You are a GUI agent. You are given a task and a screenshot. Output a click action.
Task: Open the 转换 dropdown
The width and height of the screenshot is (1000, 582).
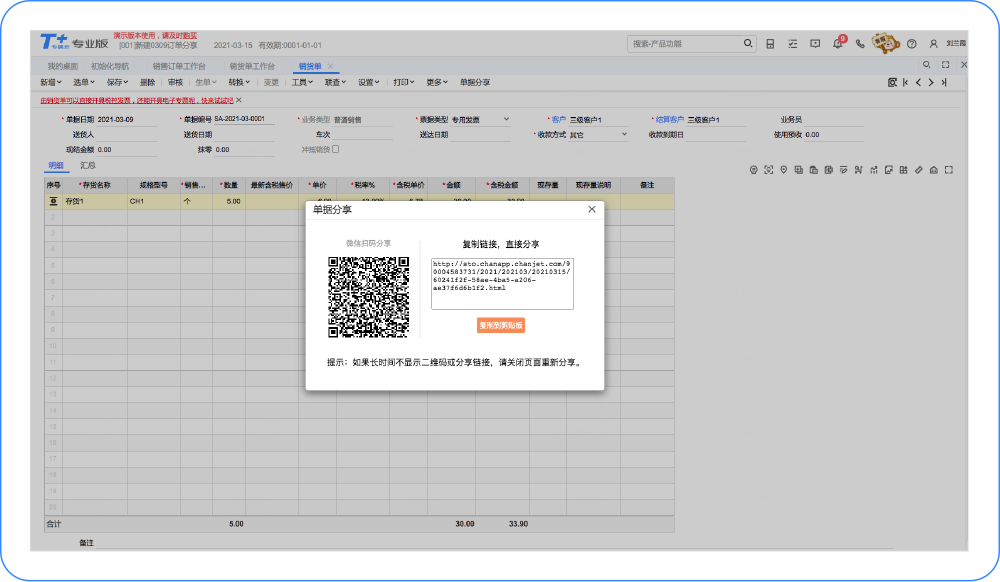pos(239,83)
